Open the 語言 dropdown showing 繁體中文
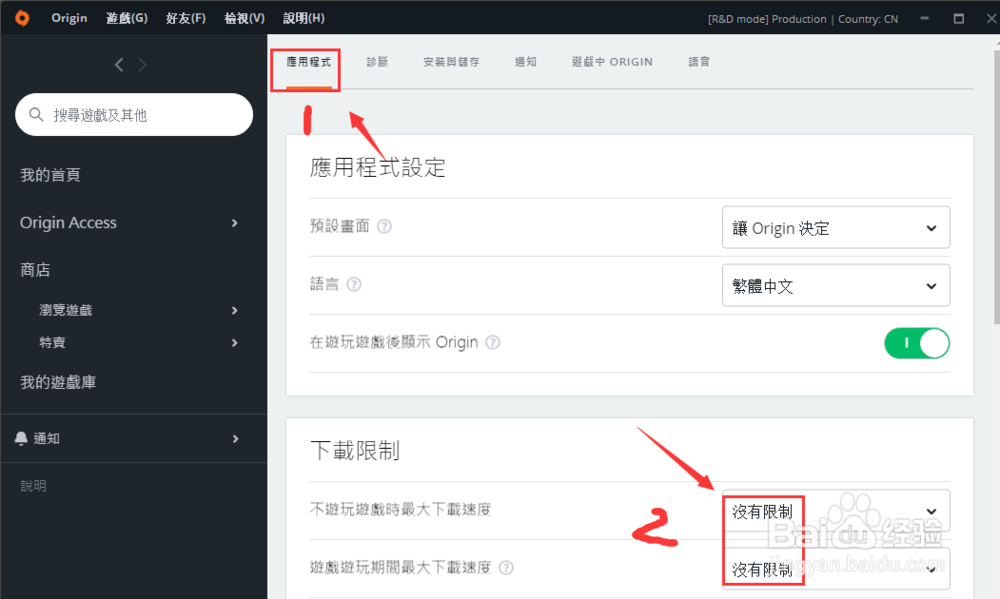 click(836, 286)
